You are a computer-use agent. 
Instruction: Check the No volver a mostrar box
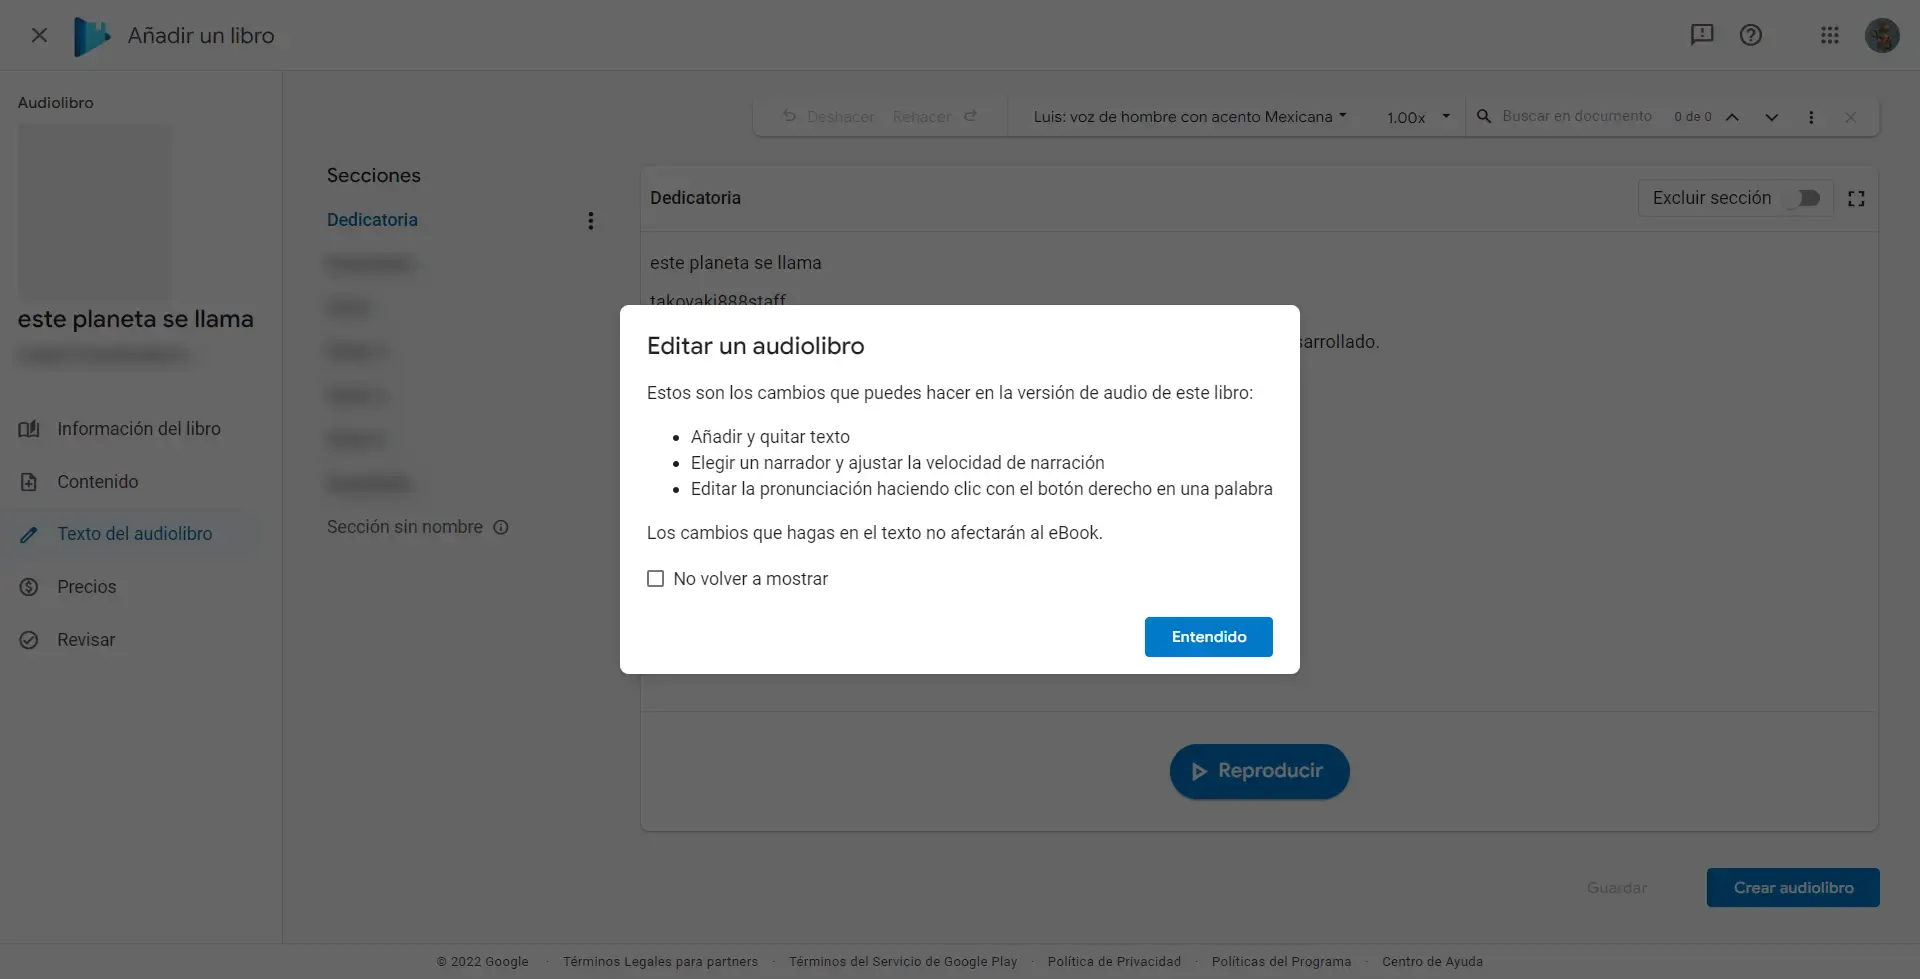coord(656,579)
